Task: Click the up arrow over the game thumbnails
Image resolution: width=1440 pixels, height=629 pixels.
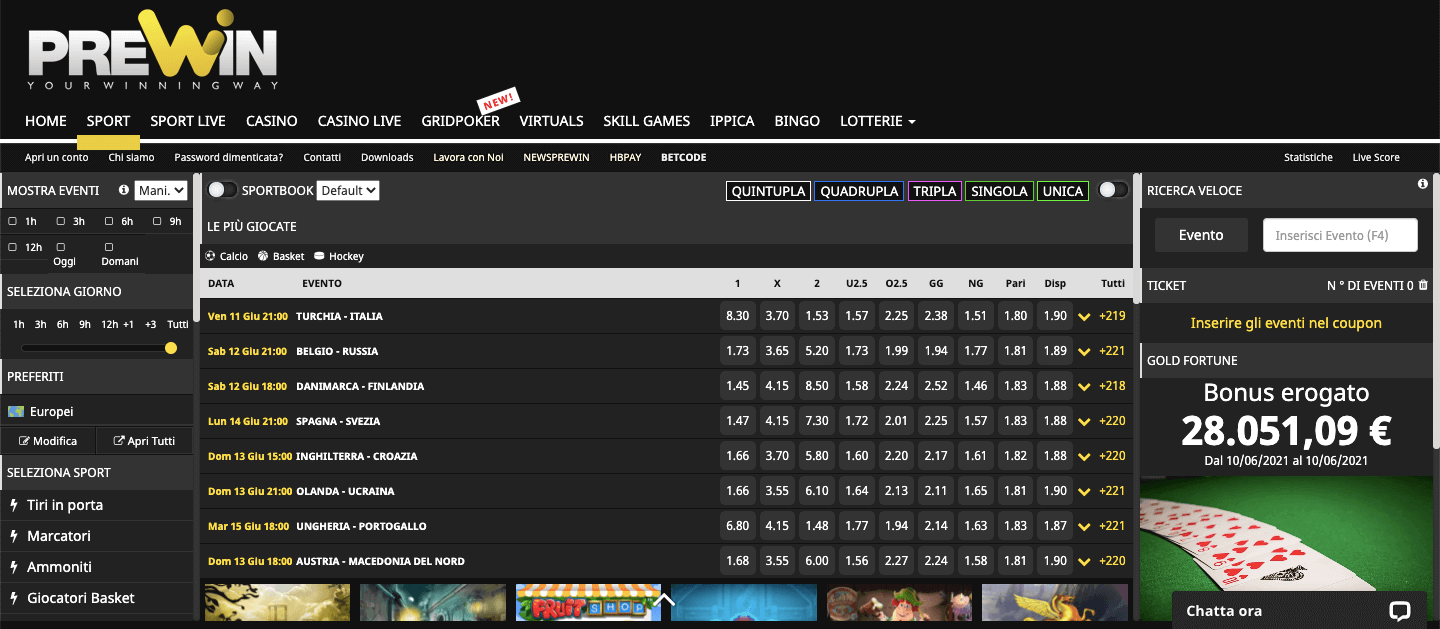Action: (x=665, y=600)
